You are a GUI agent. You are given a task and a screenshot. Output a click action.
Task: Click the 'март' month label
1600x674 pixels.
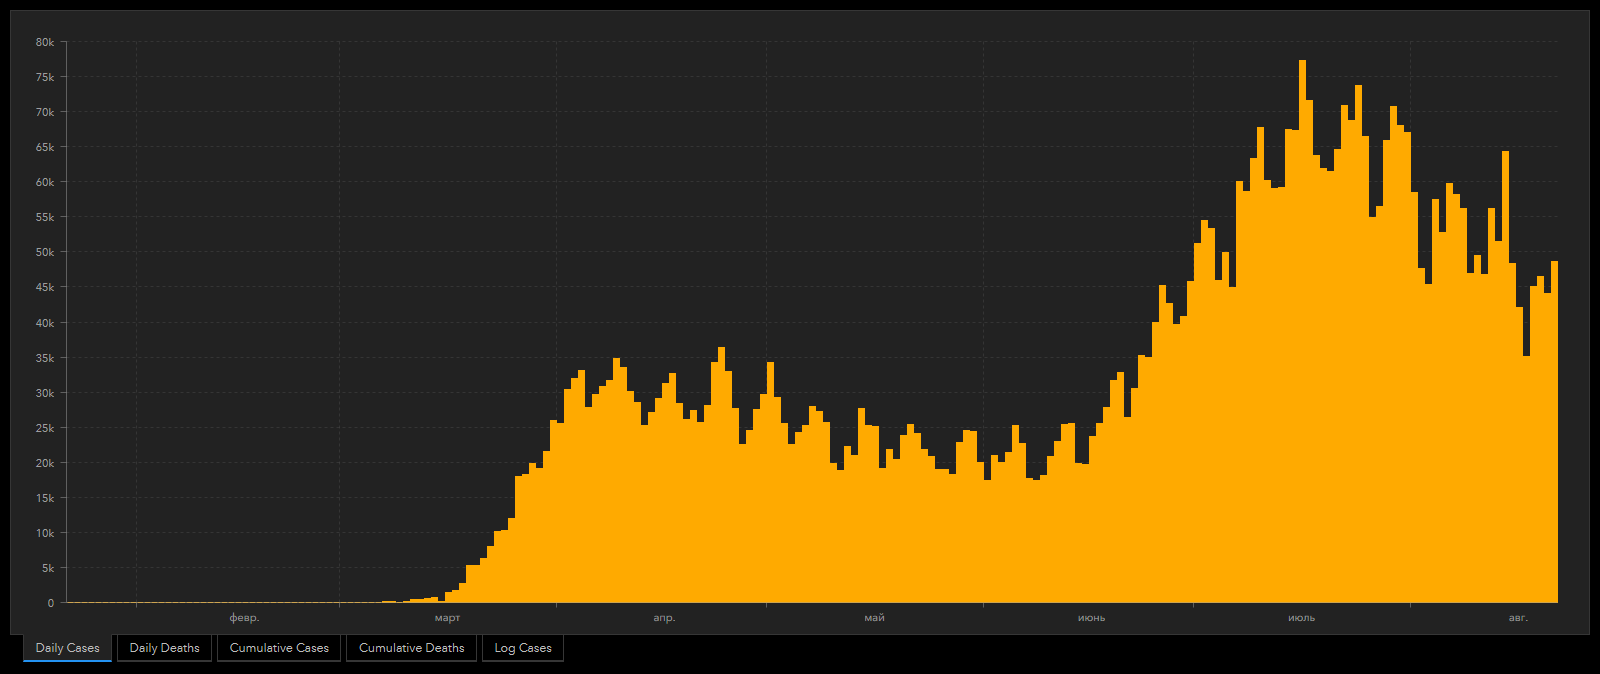pos(448,618)
